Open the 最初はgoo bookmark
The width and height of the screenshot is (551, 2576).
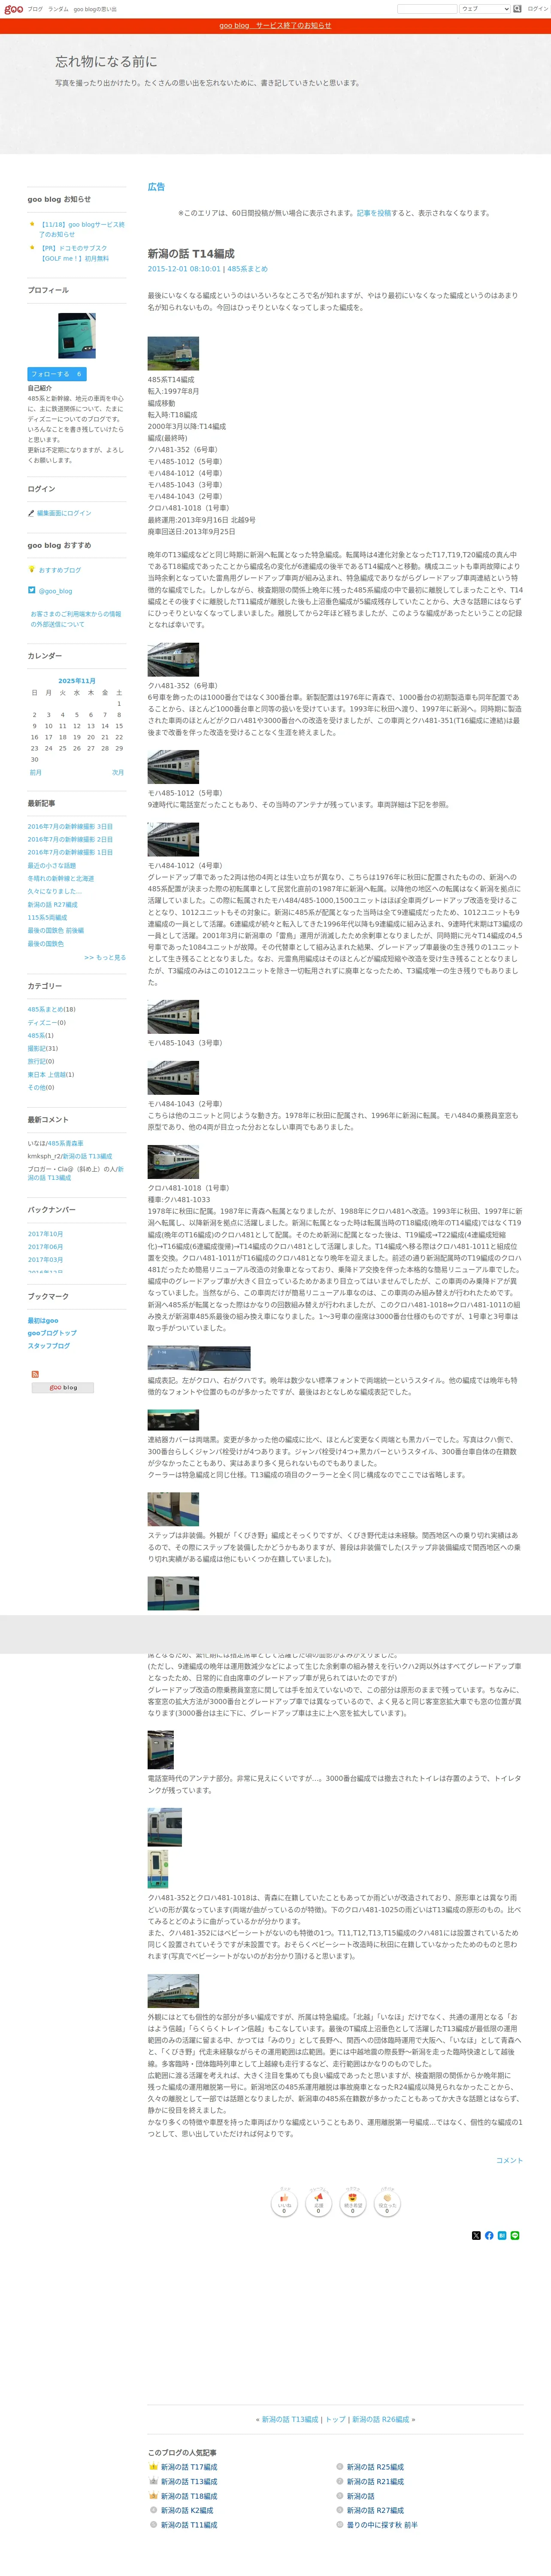click(x=43, y=1321)
